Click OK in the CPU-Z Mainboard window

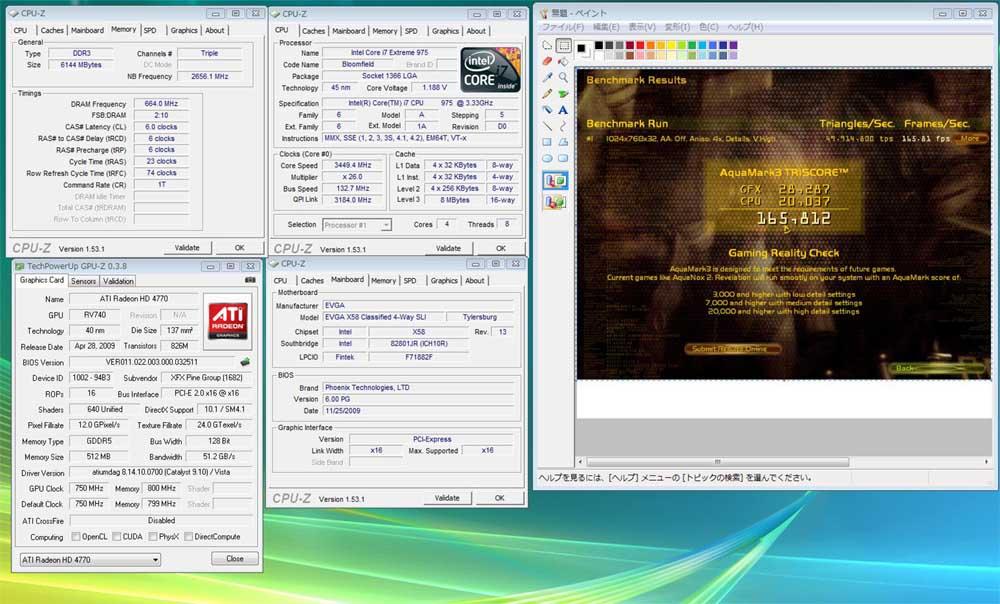499,498
